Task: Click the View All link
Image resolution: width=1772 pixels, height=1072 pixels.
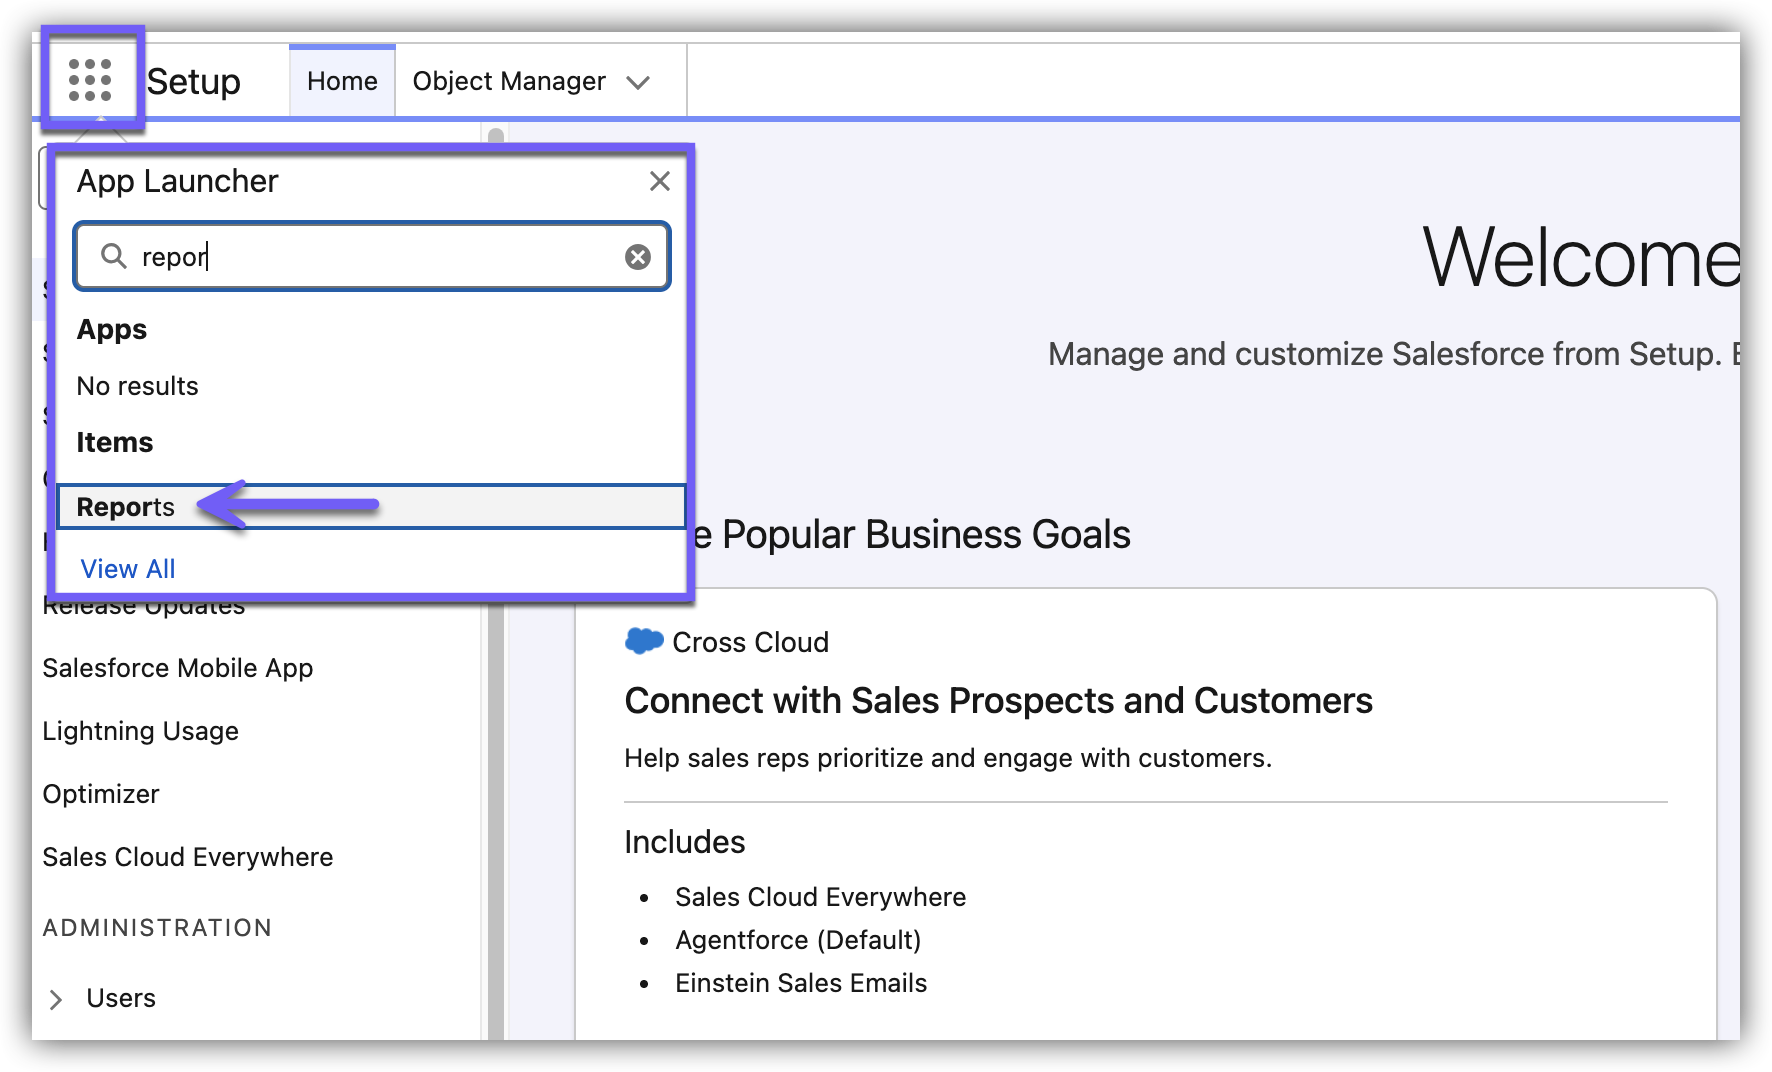Action: [128, 569]
